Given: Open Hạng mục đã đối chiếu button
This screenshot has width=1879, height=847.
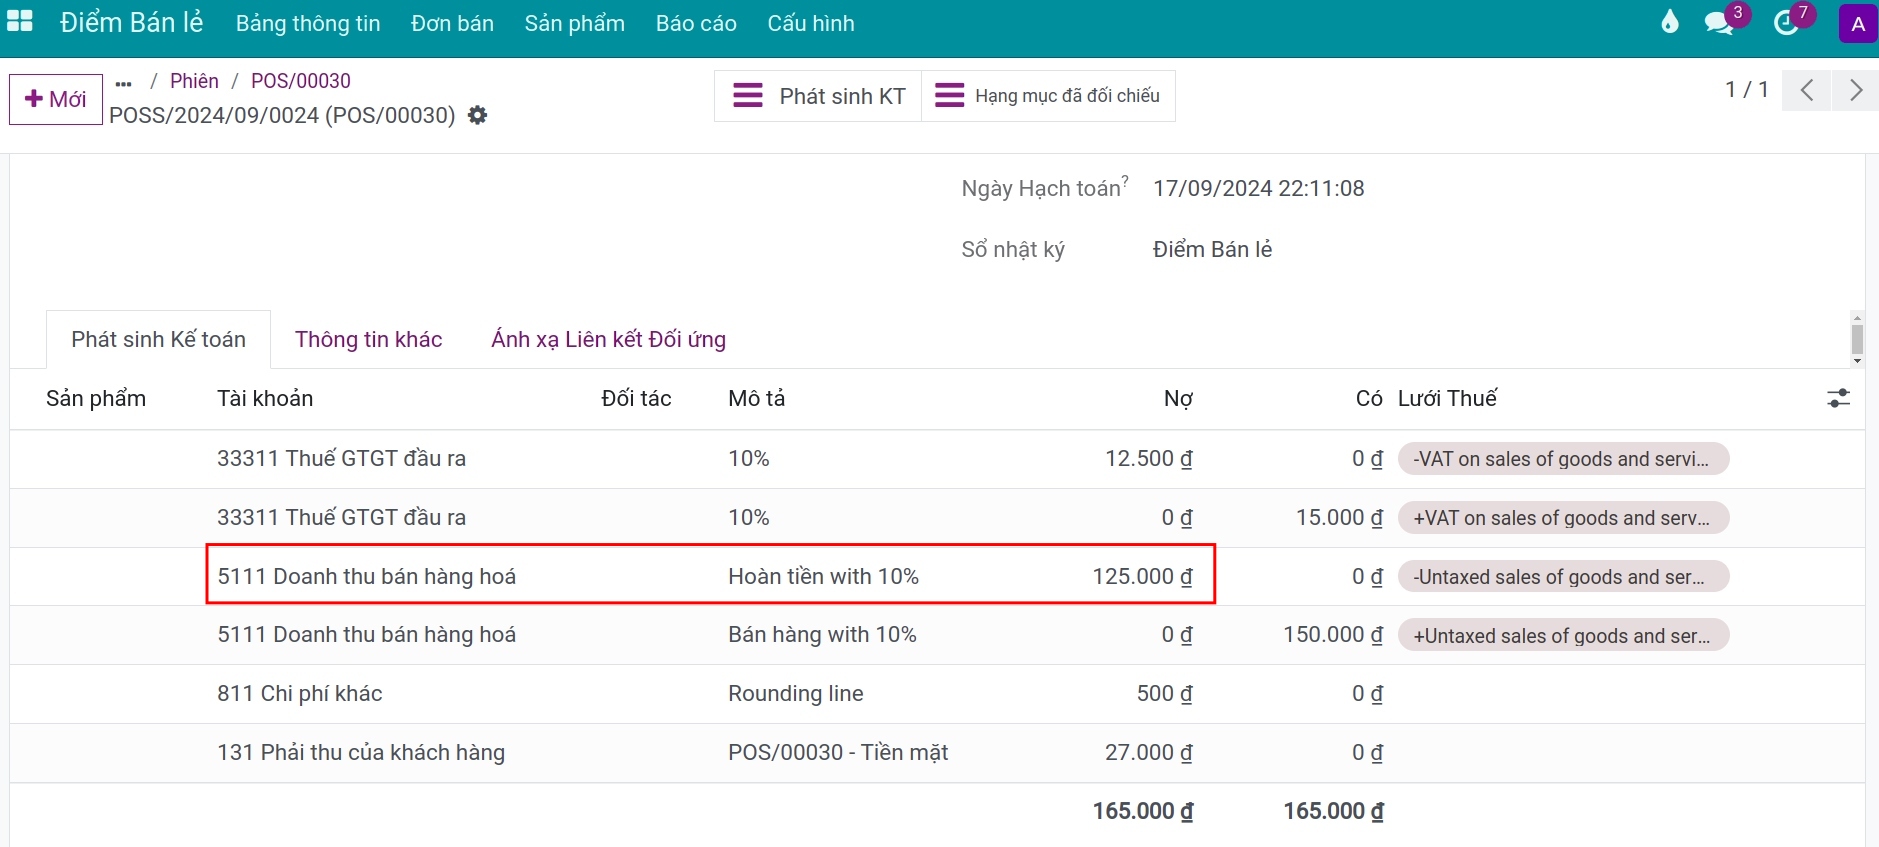Looking at the screenshot, I should coord(1047,96).
